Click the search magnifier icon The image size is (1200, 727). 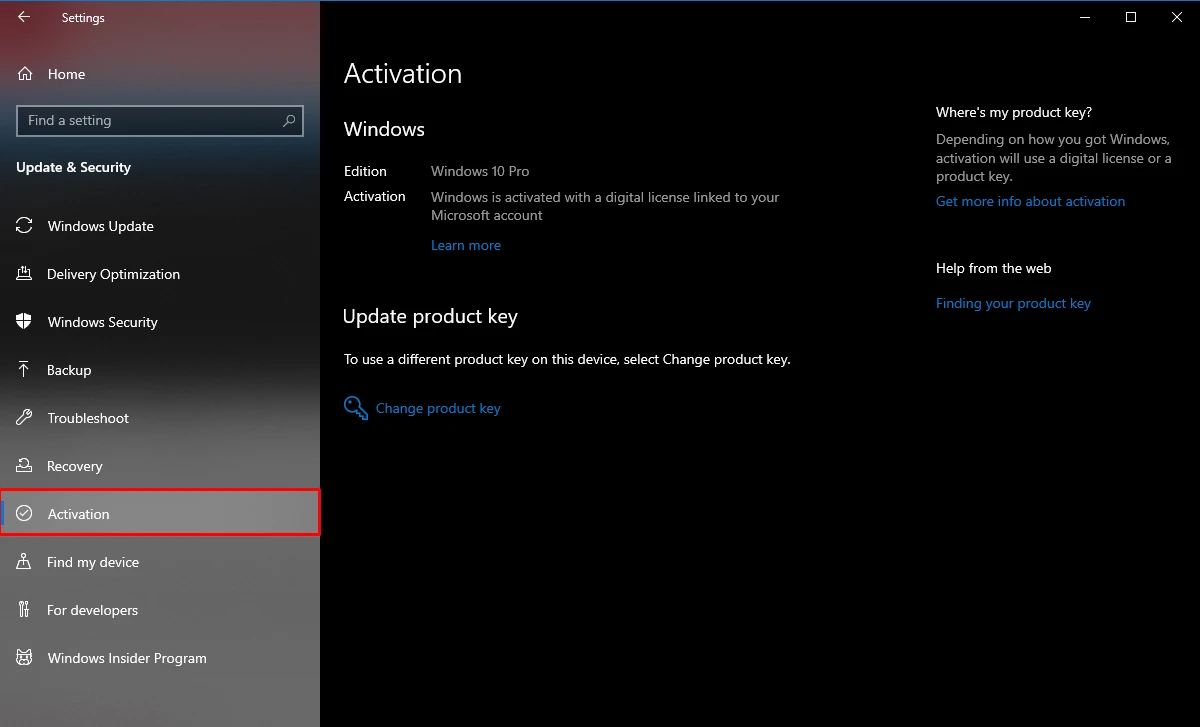coord(289,121)
